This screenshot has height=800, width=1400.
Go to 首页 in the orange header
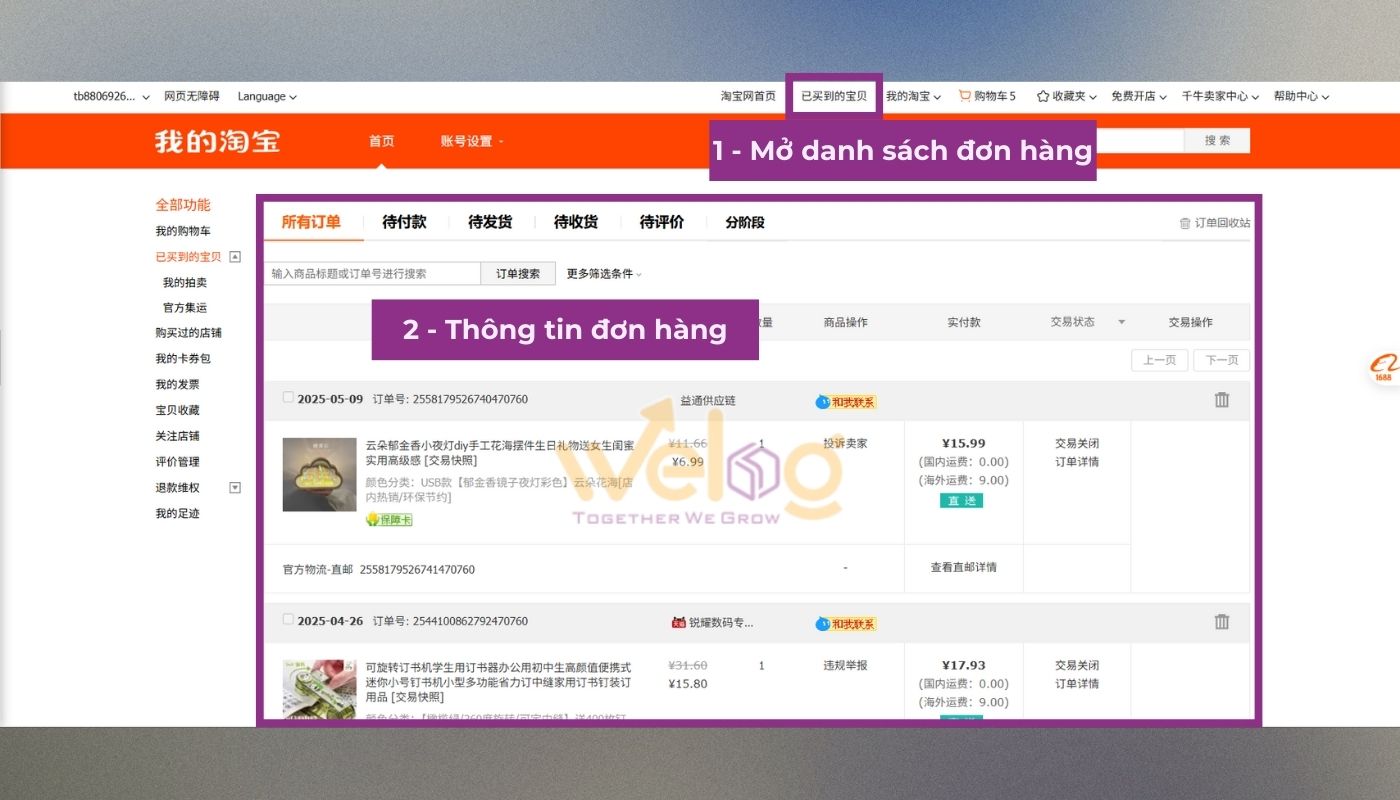(382, 141)
